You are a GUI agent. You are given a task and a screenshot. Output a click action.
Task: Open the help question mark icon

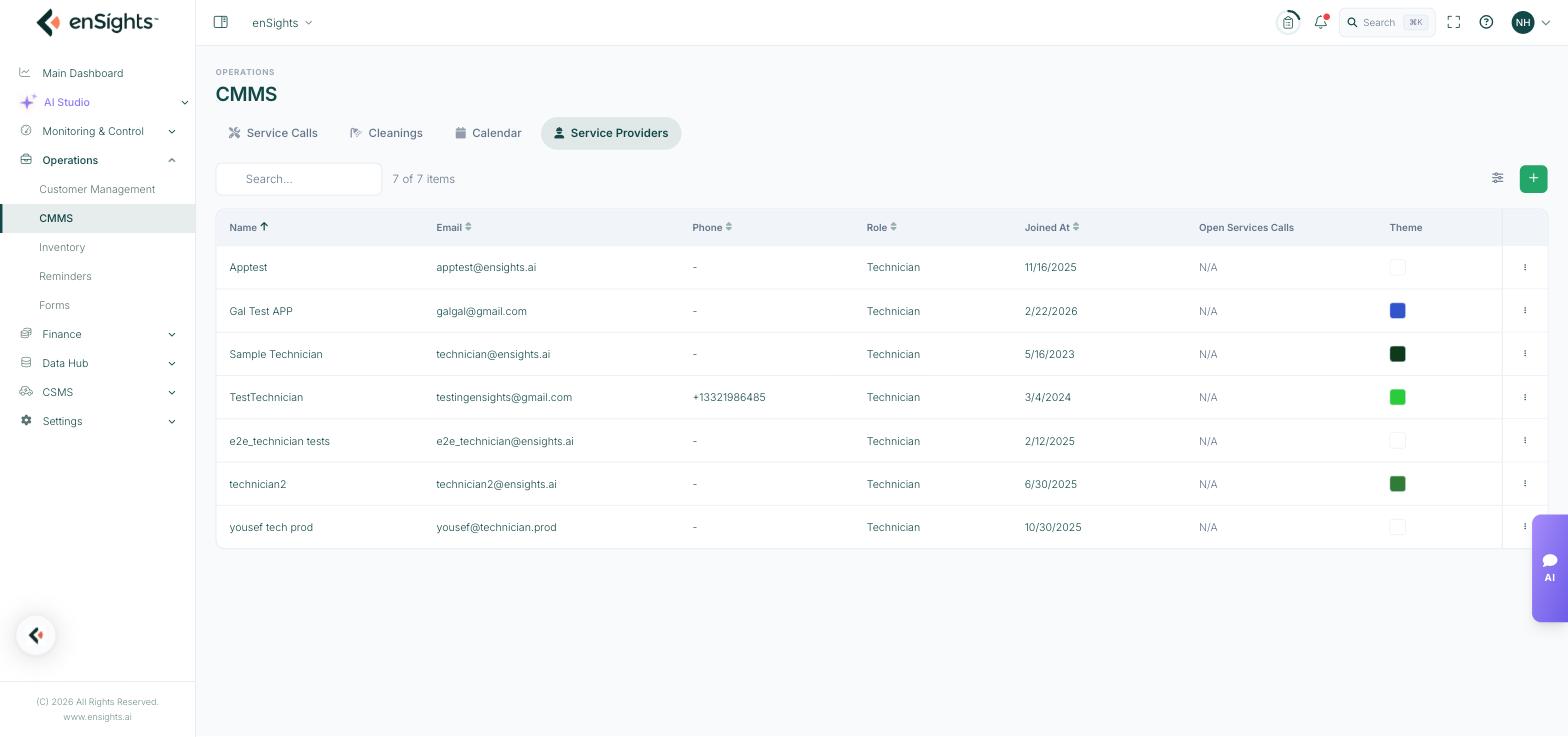coord(1486,22)
